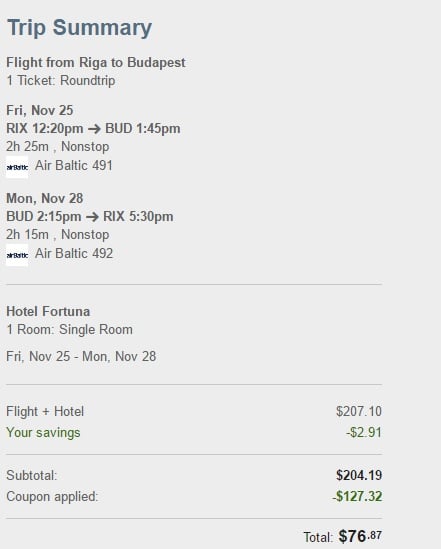441x549 pixels.
Task: Click the Coupon applied amount -$127.32
Action: coord(357,496)
